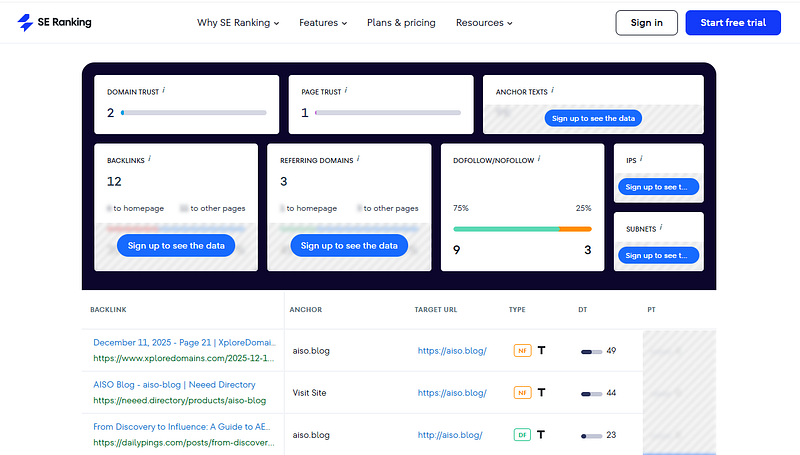Image resolution: width=800 pixels, height=455 pixels.
Task: Click the 25% nofollow percentage
Action: [x=584, y=208]
